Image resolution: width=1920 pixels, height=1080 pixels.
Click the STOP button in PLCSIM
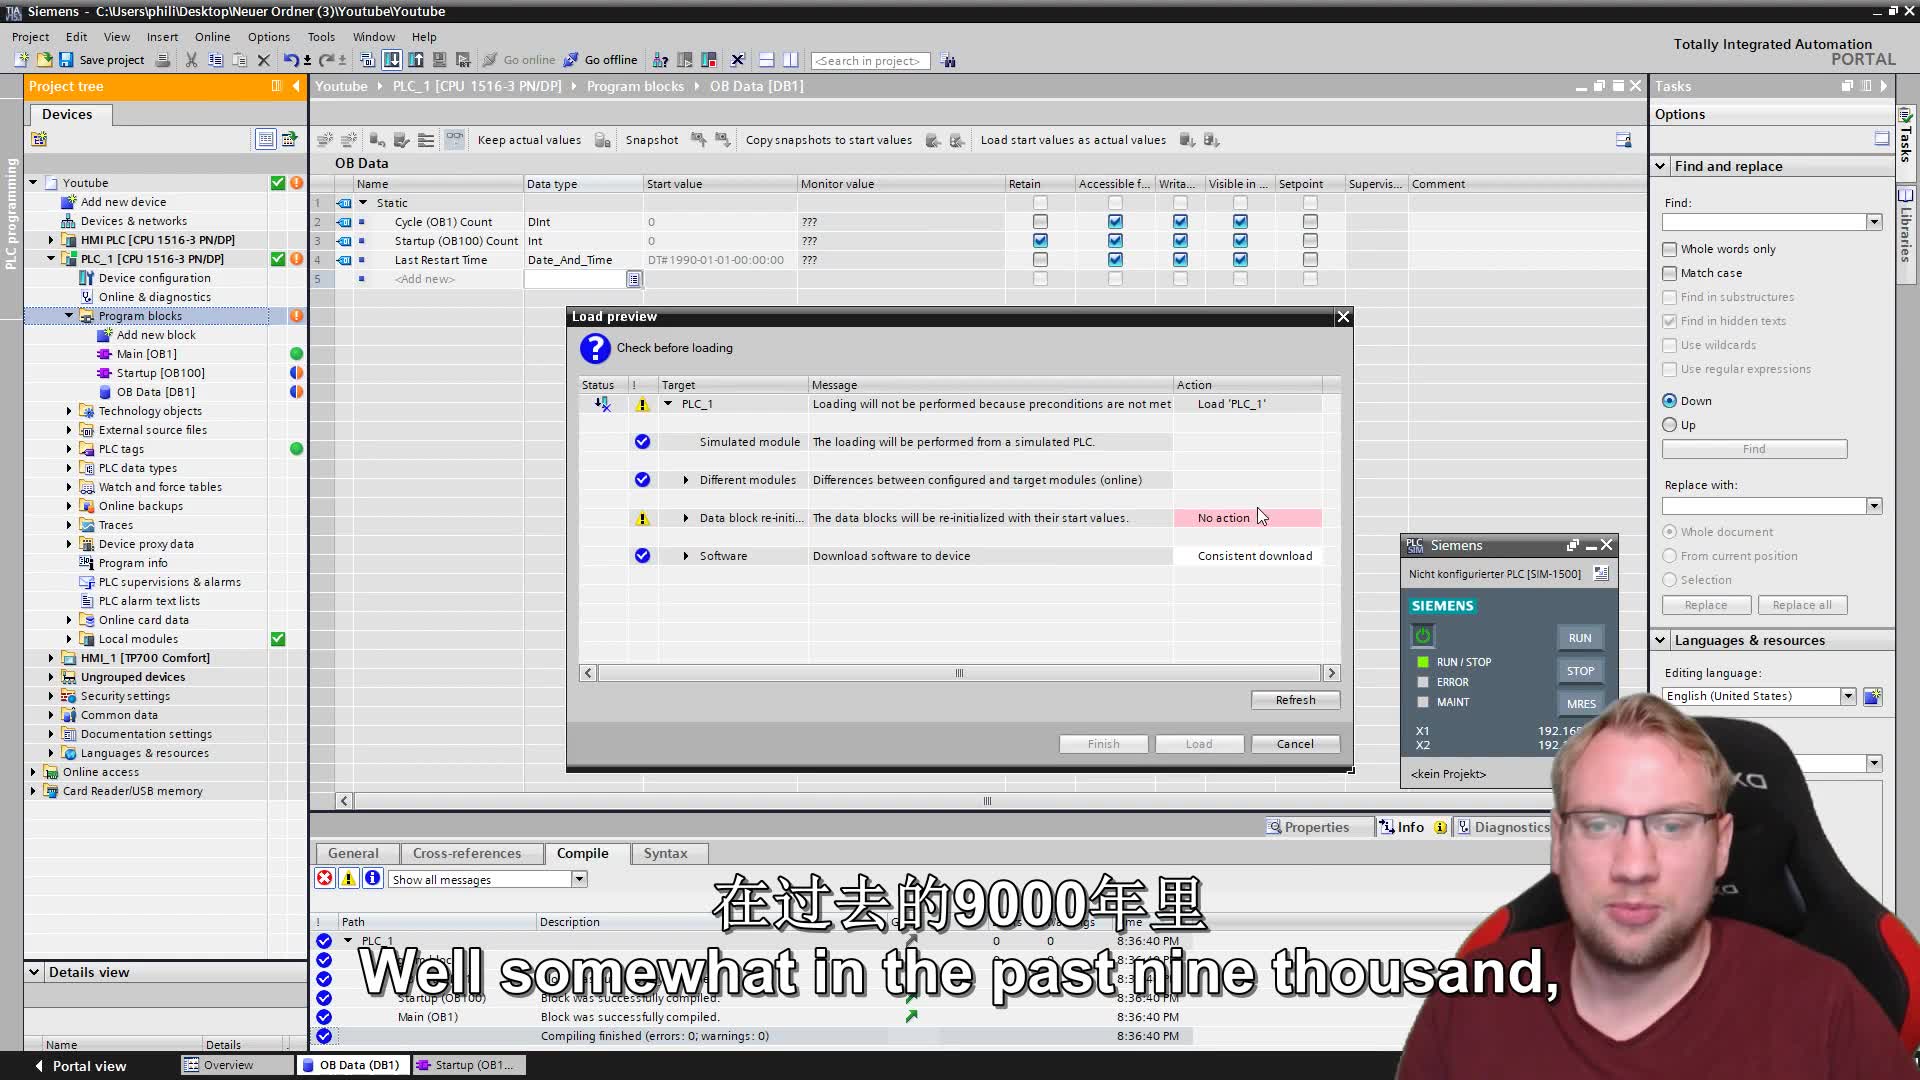click(x=1580, y=671)
